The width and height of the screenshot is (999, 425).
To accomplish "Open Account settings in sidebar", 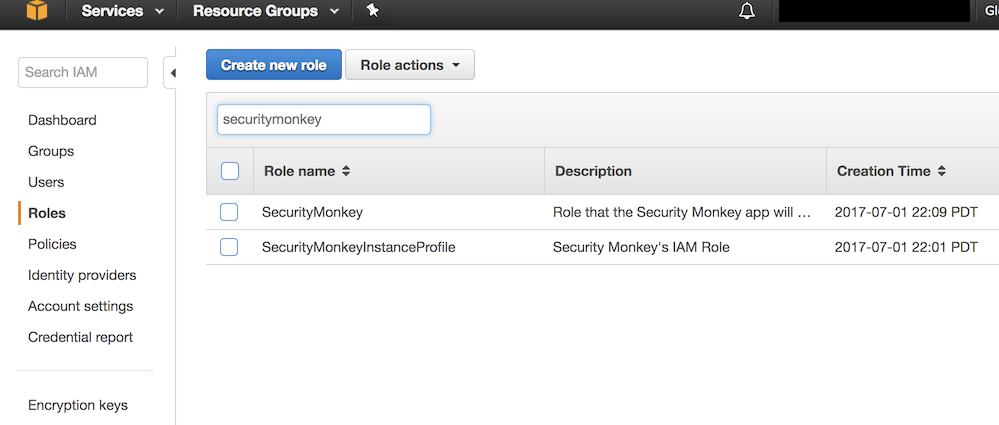I will 80,306.
